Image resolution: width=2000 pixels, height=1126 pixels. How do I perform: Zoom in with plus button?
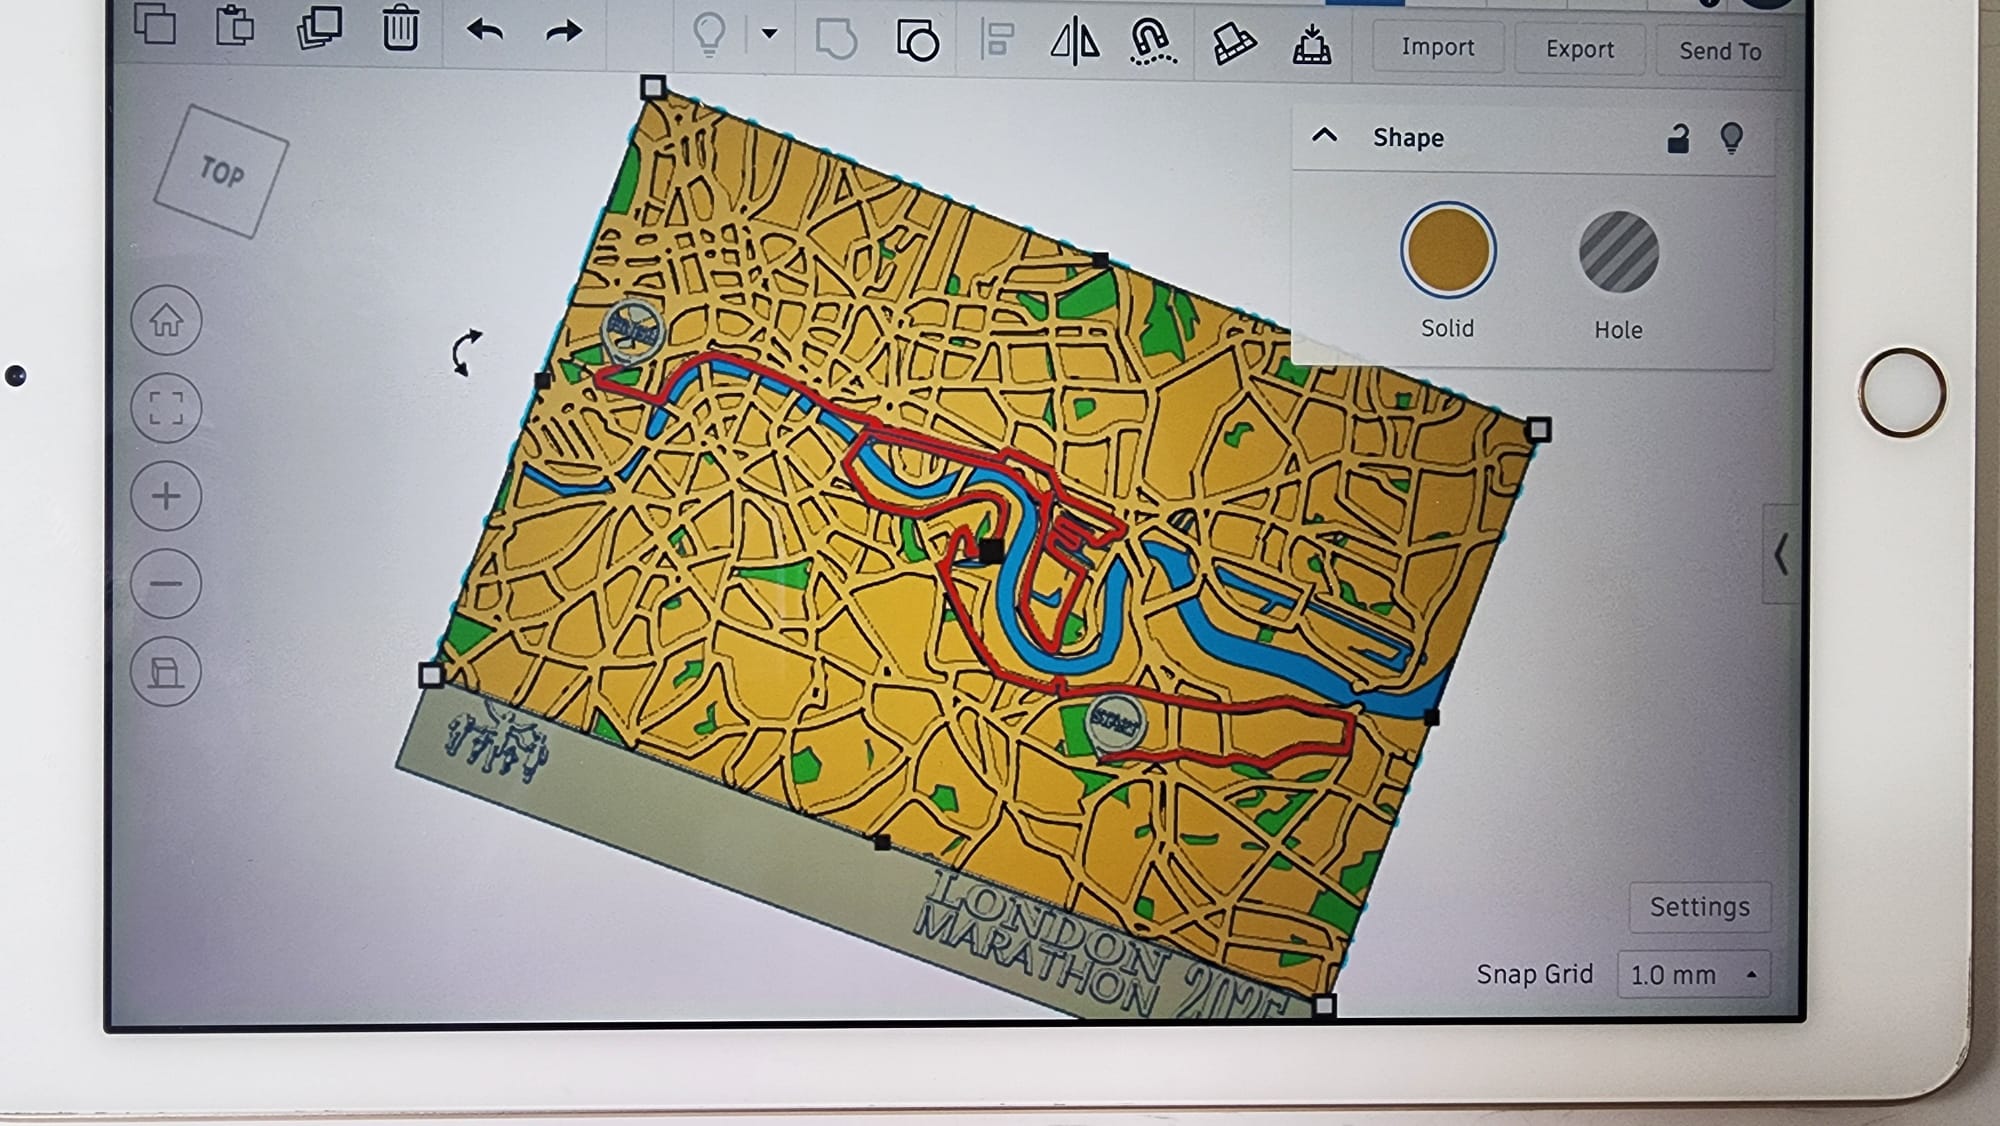click(166, 496)
